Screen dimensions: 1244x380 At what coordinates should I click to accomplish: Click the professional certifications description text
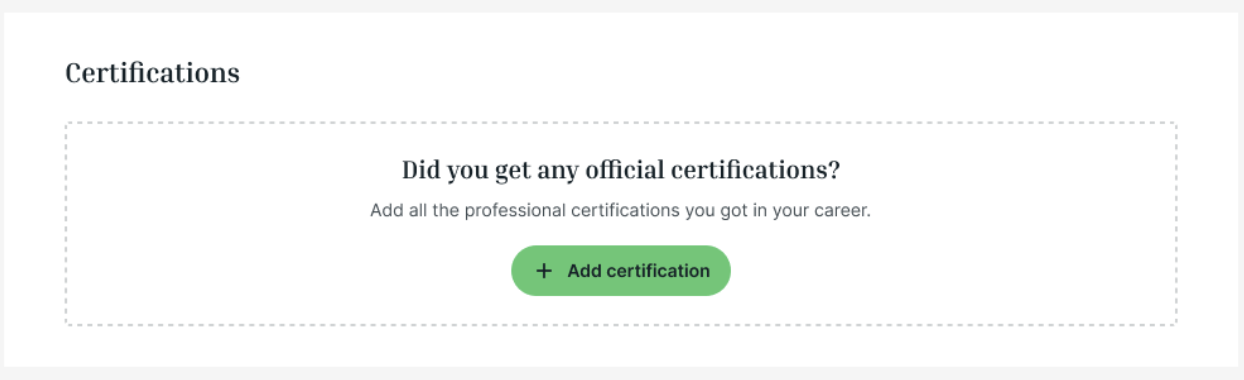point(621,212)
